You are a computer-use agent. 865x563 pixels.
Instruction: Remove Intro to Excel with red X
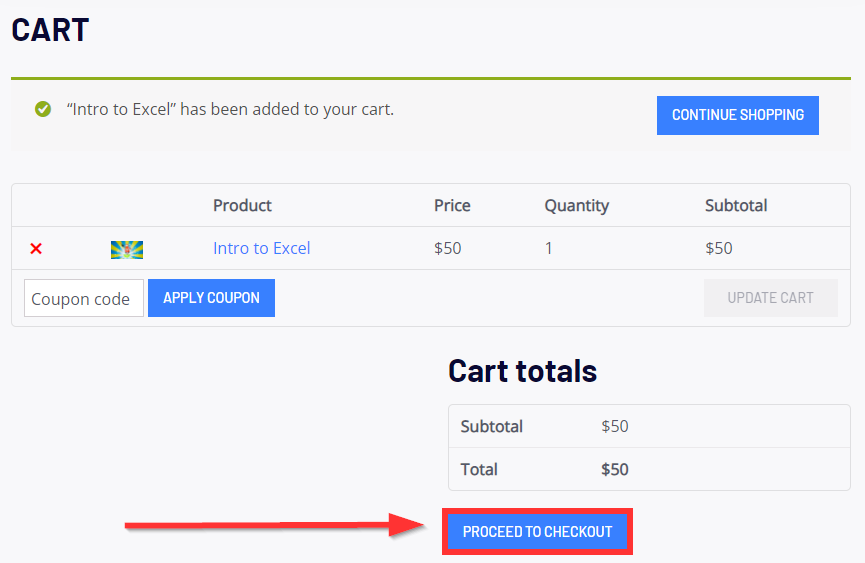(x=36, y=249)
